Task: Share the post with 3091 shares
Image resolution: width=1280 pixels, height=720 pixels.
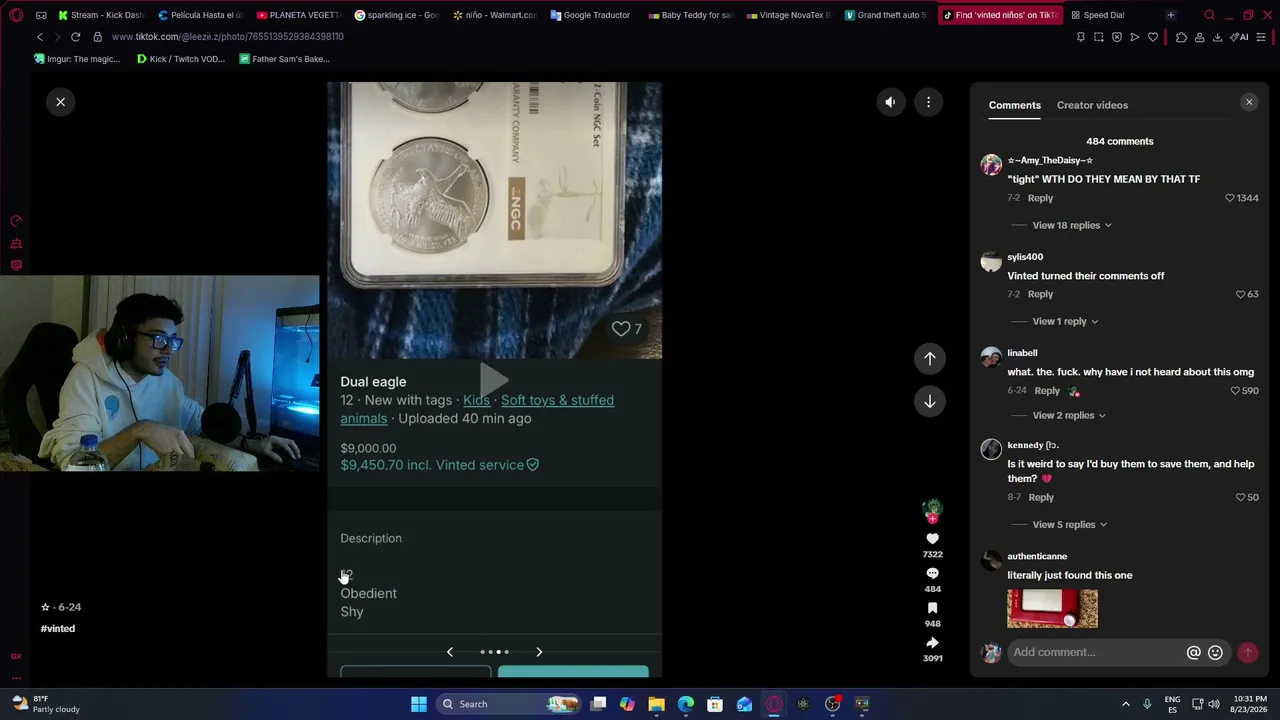Action: coord(932,643)
